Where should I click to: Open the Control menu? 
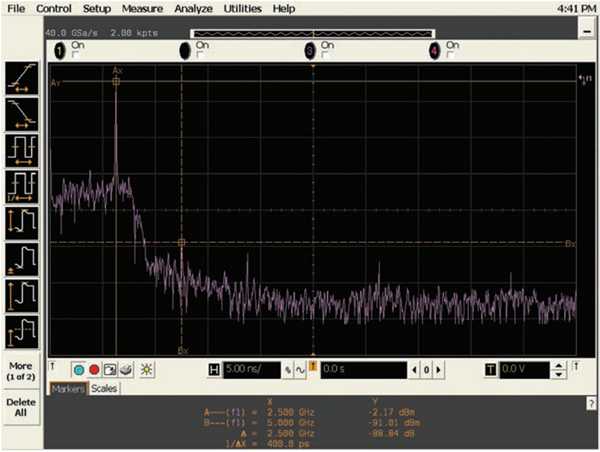(54, 8)
